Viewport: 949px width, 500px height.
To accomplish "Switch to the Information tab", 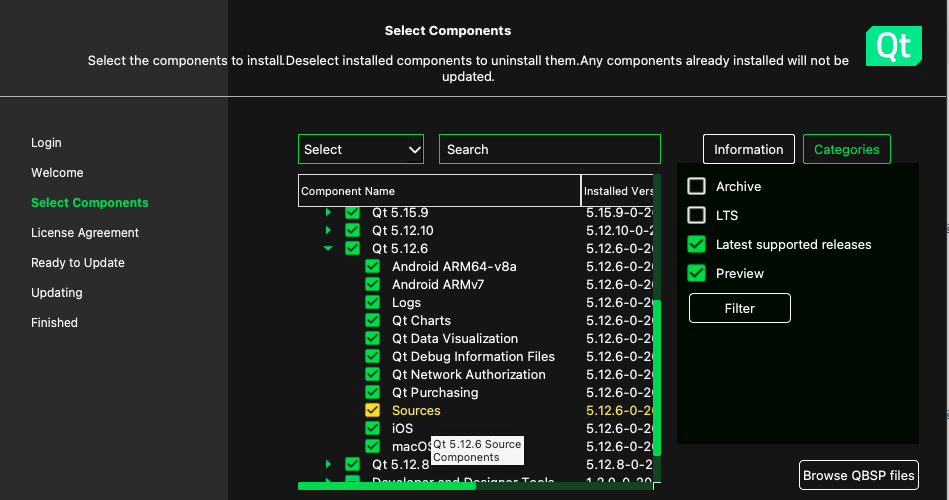I will tap(749, 149).
